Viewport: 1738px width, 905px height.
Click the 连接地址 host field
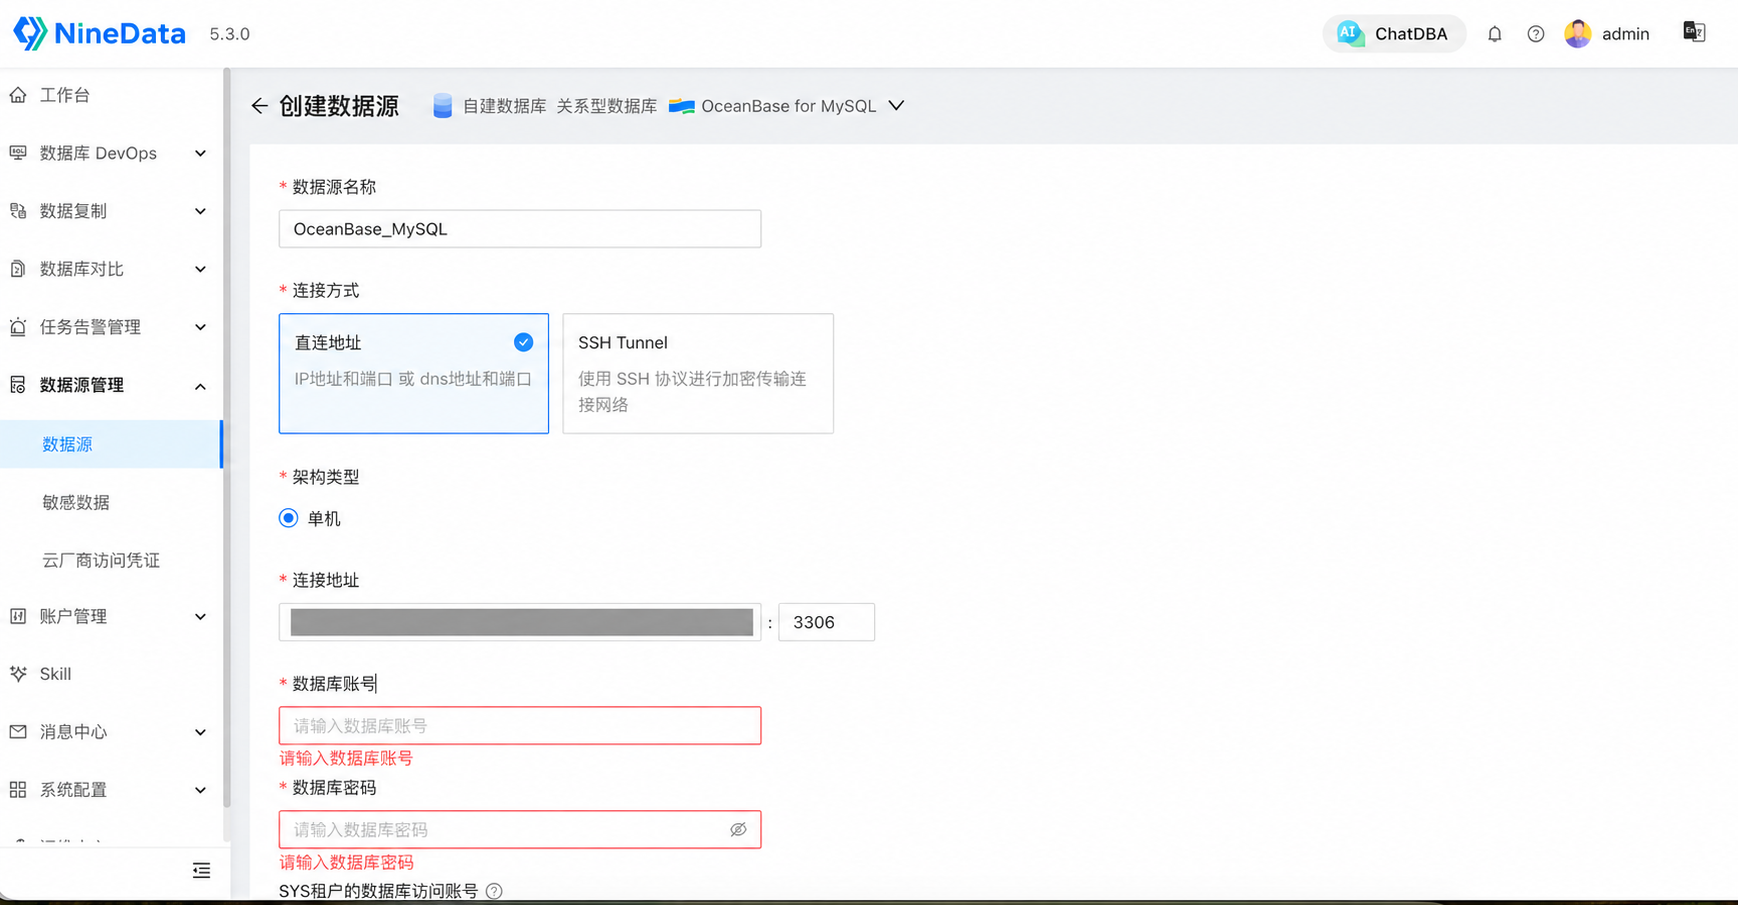520,622
